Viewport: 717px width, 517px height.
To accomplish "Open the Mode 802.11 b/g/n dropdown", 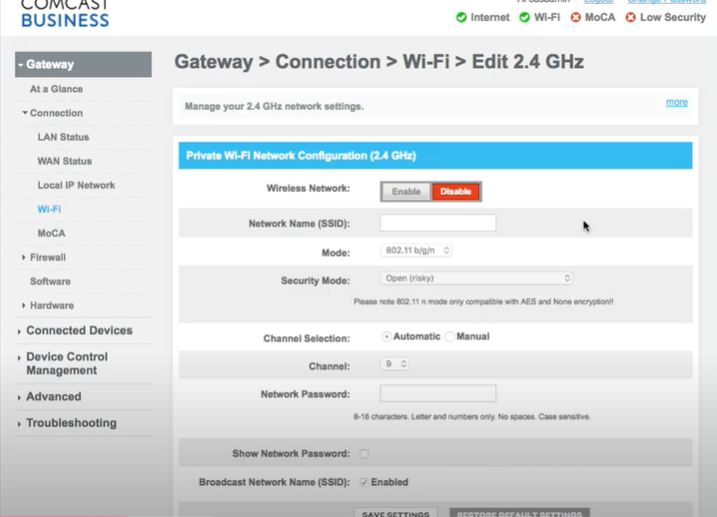I will pyautogui.click(x=417, y=250).
